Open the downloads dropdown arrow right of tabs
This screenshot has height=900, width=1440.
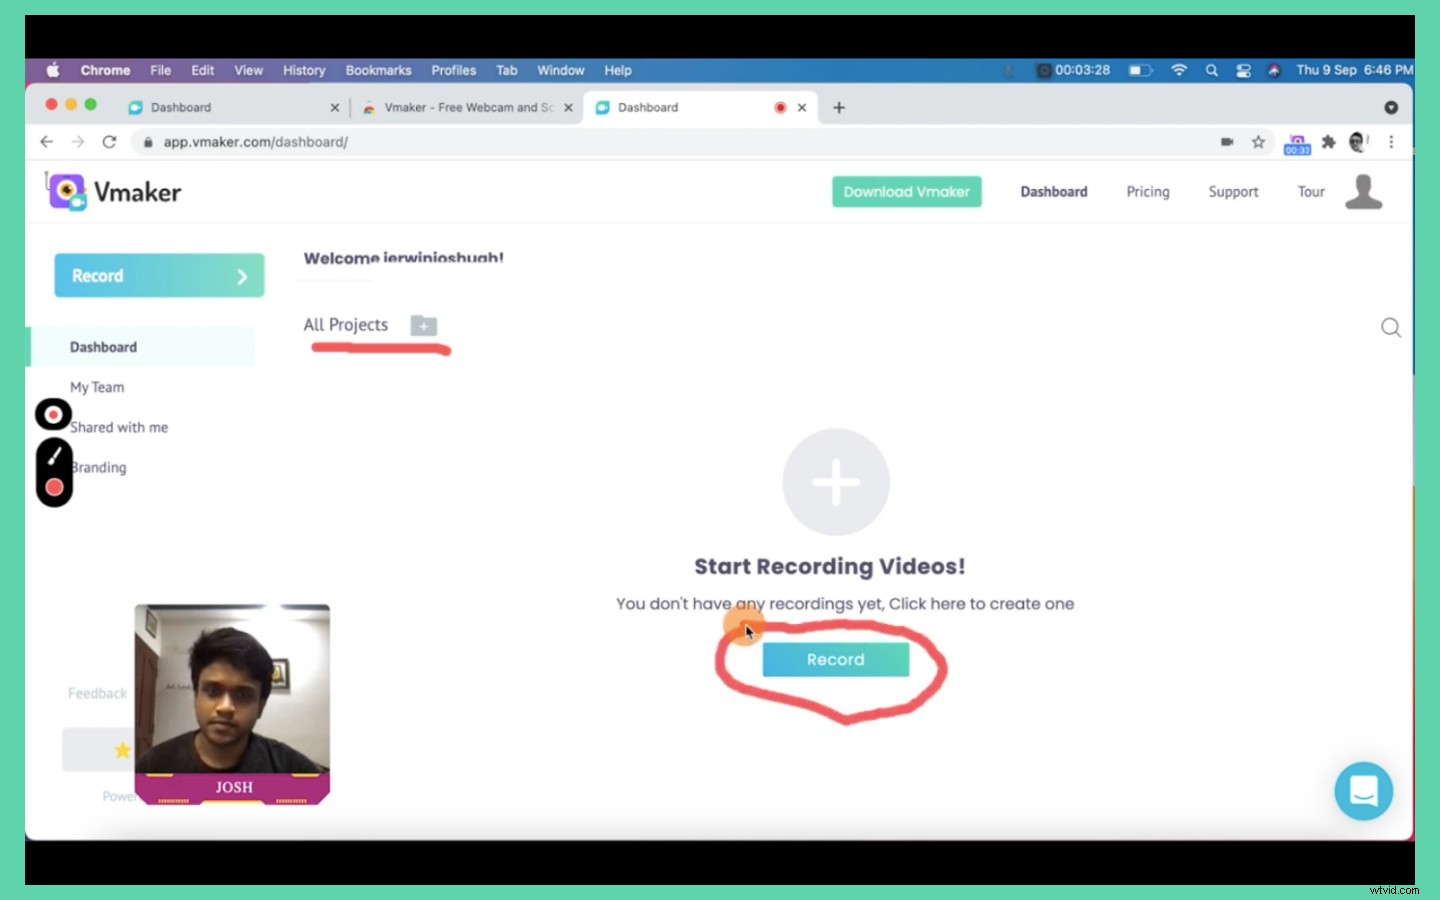click(x=1392, y=107)
